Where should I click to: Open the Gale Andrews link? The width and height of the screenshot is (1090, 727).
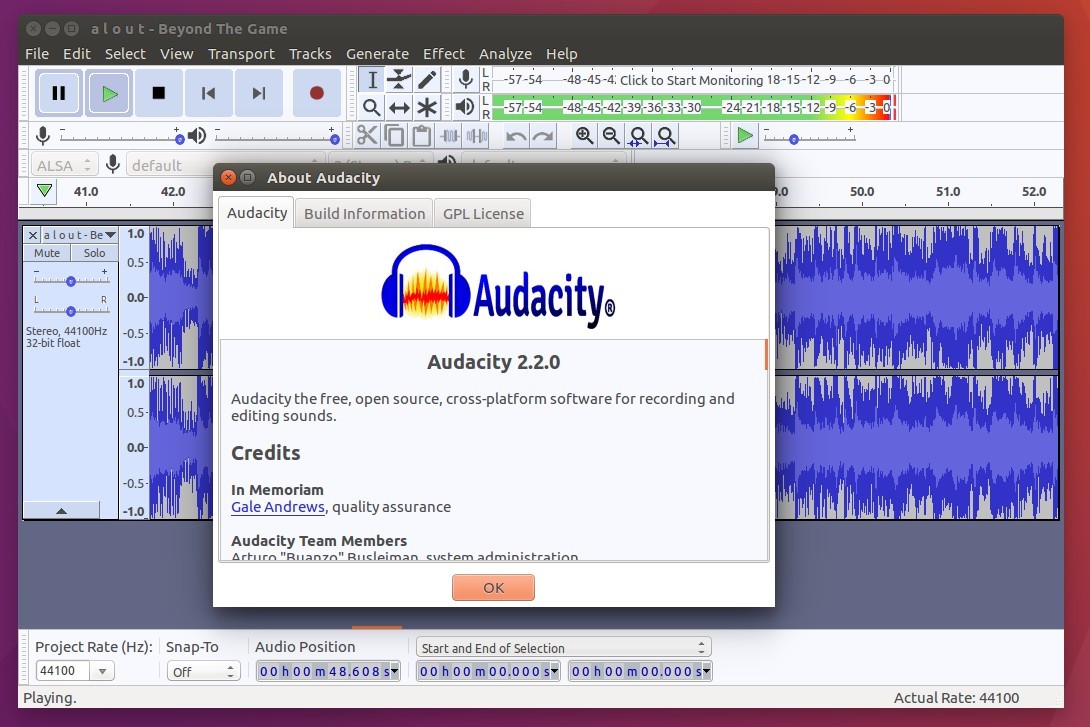click(x=278, y=507)
